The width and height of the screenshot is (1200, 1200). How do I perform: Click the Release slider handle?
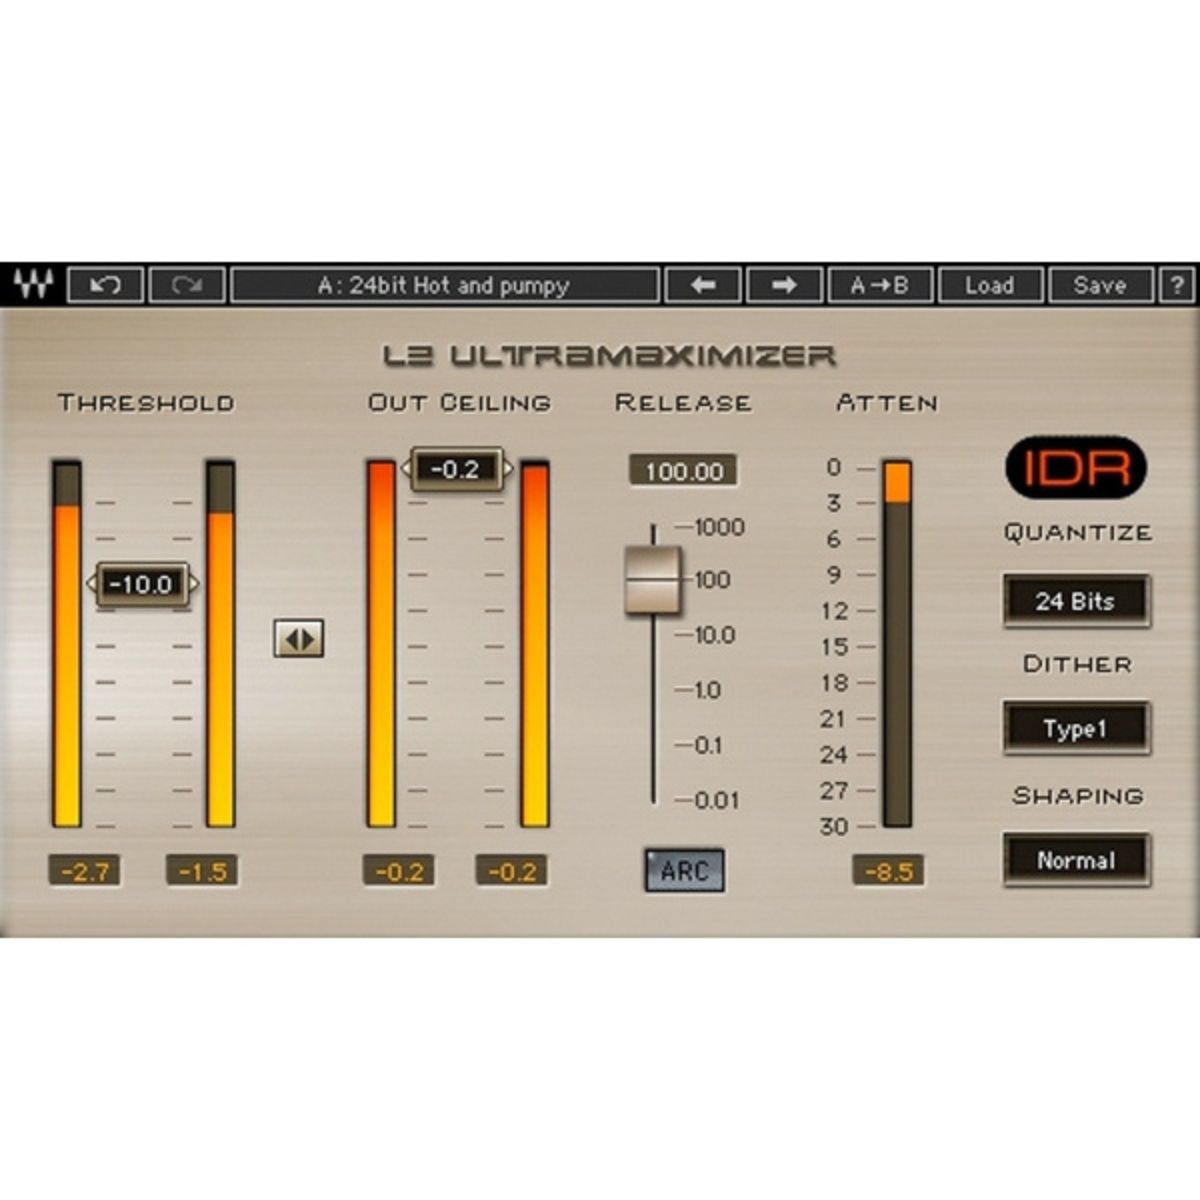click(x=655, y=578)
